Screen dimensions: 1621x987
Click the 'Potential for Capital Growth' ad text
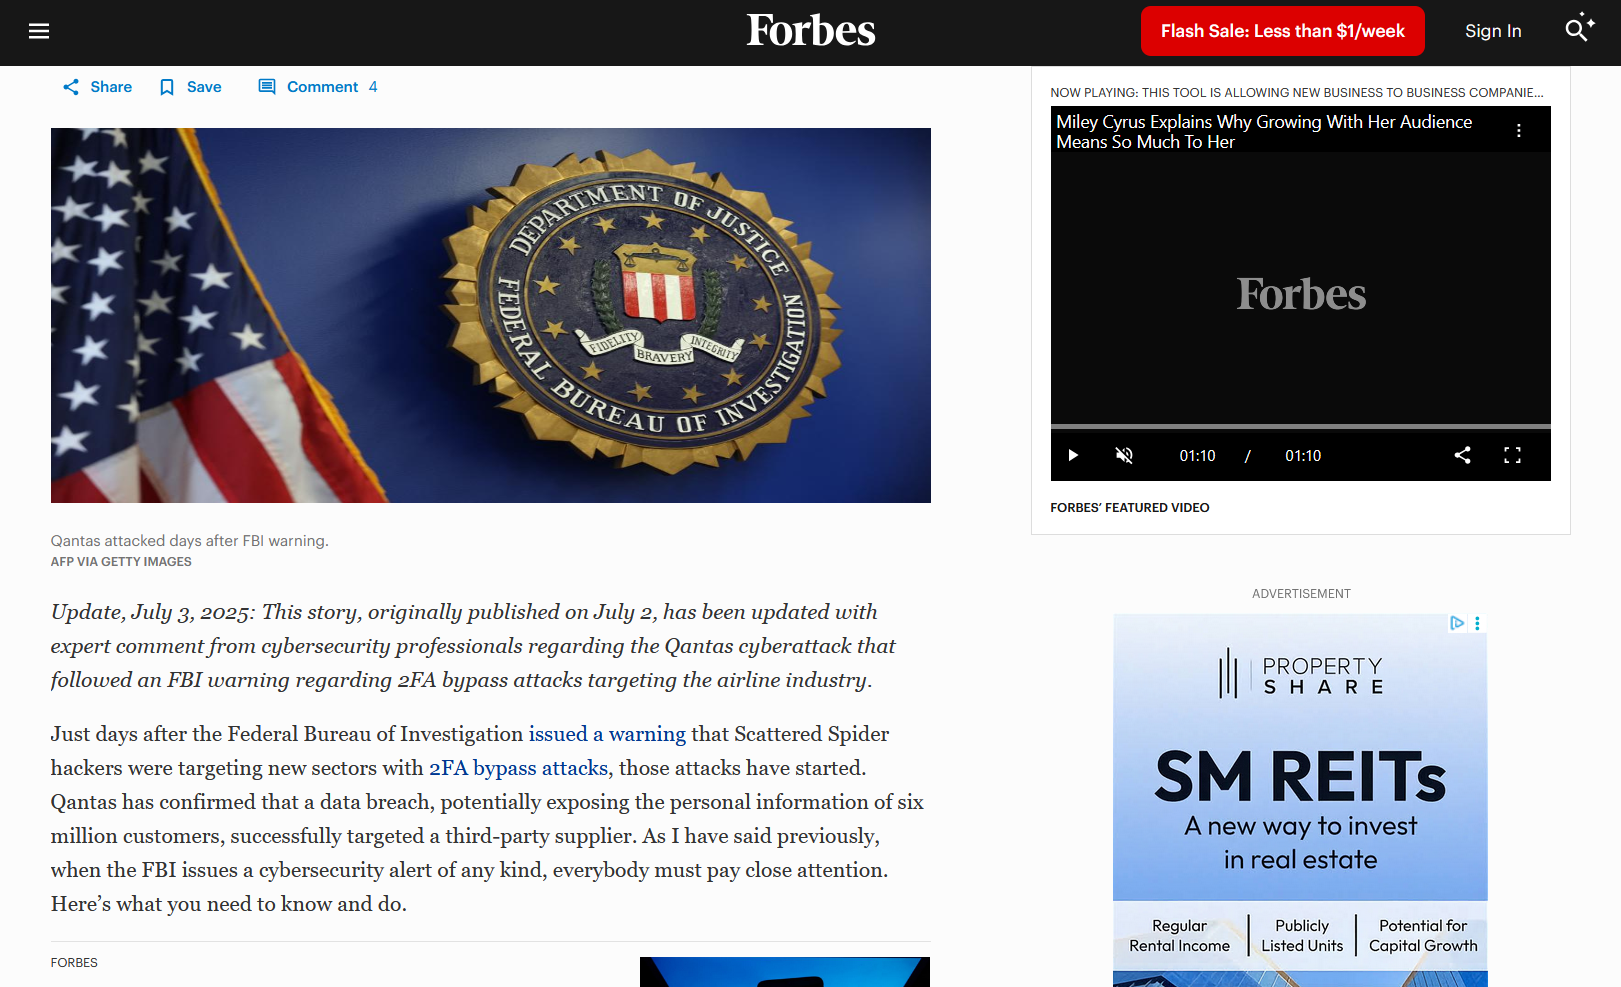tap(1423, 936)
